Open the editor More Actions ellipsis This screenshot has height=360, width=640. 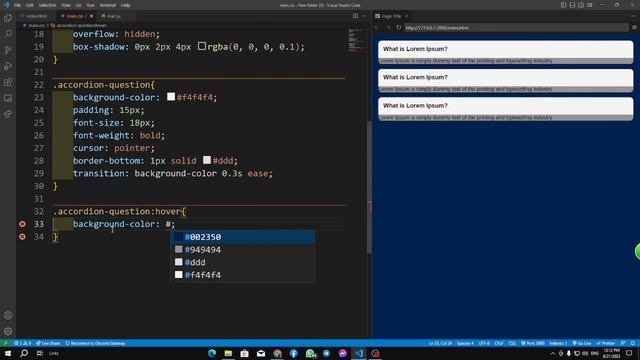pos(364,16)
